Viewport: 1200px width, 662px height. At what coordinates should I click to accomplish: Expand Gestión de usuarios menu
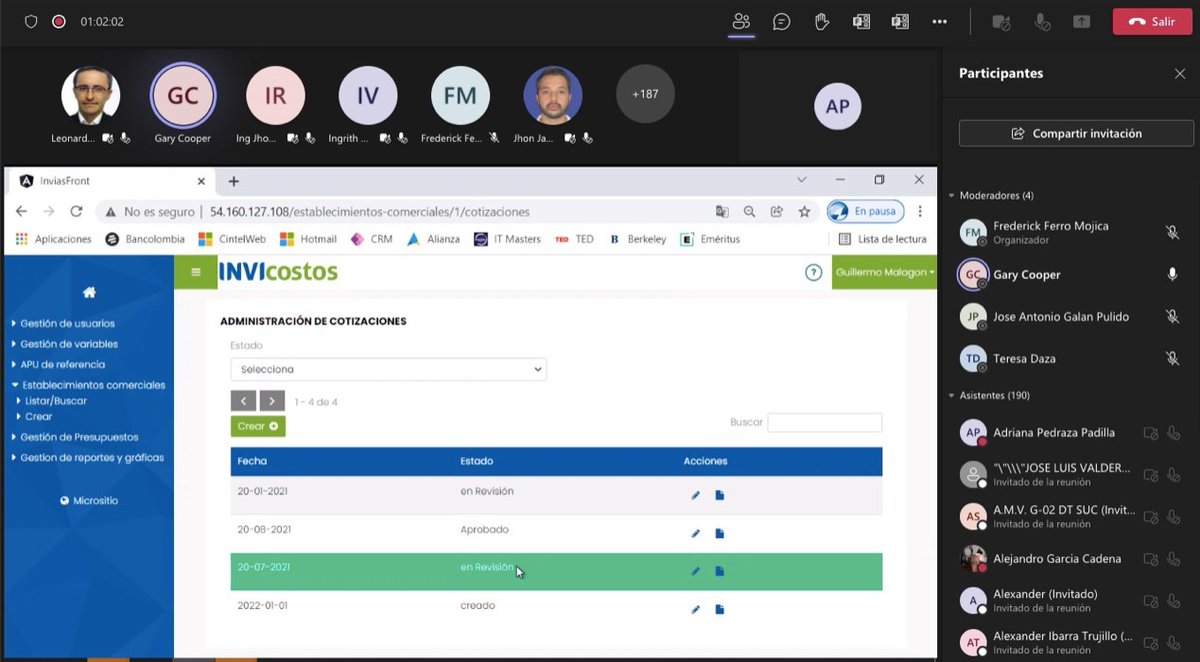tap(67, 323)
